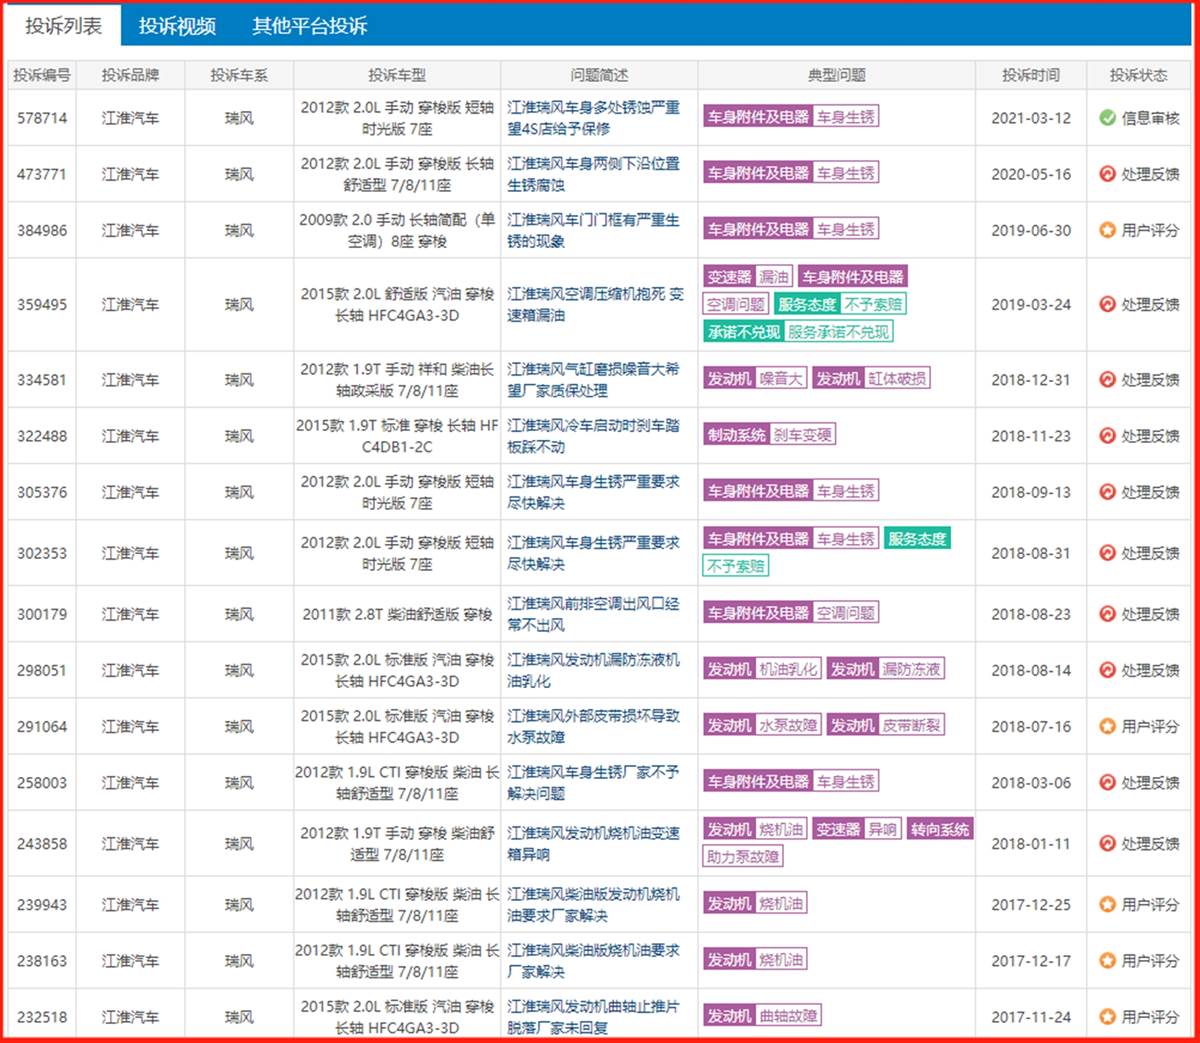Click the 助力泵故障 tag
The image size is (1200, 1043).
[742, 857]
